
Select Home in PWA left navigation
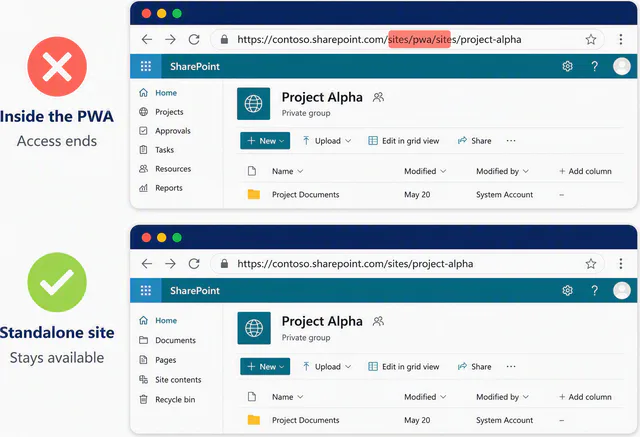tap(158, 93)
